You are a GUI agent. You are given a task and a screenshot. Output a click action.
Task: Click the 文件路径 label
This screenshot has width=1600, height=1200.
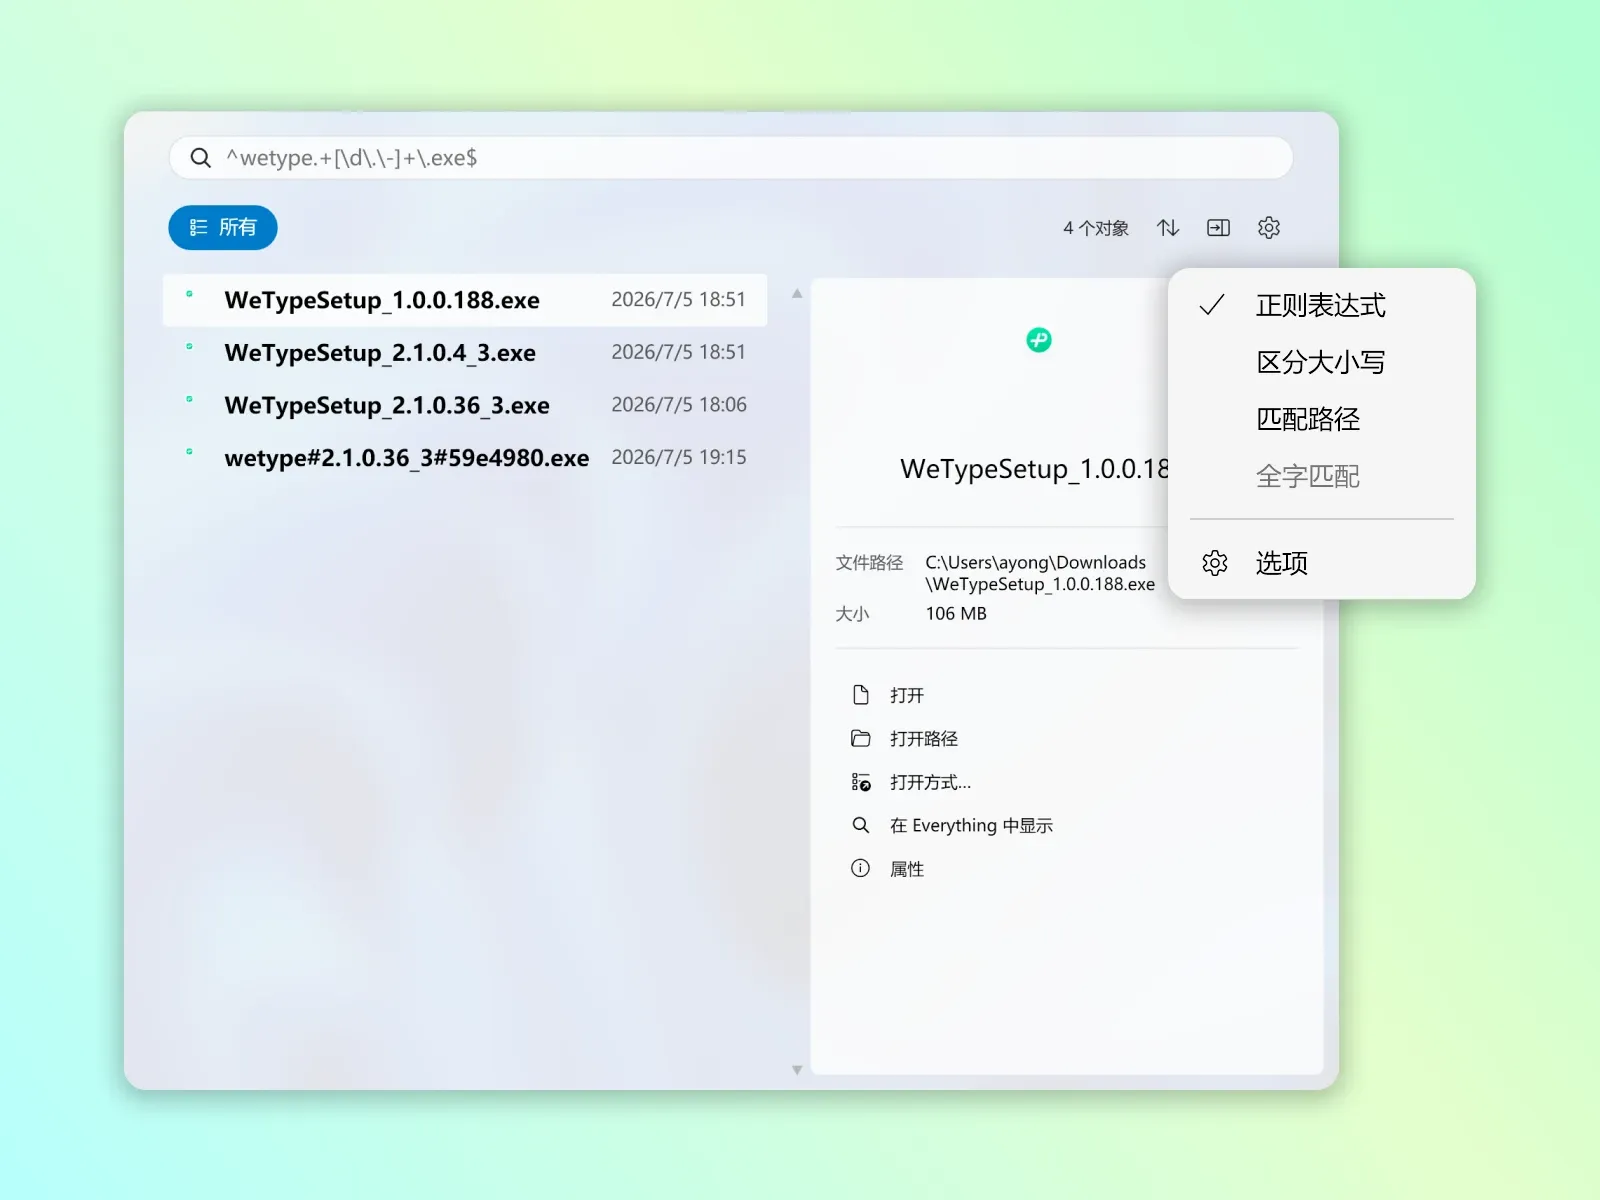click(x=869, y=563)
